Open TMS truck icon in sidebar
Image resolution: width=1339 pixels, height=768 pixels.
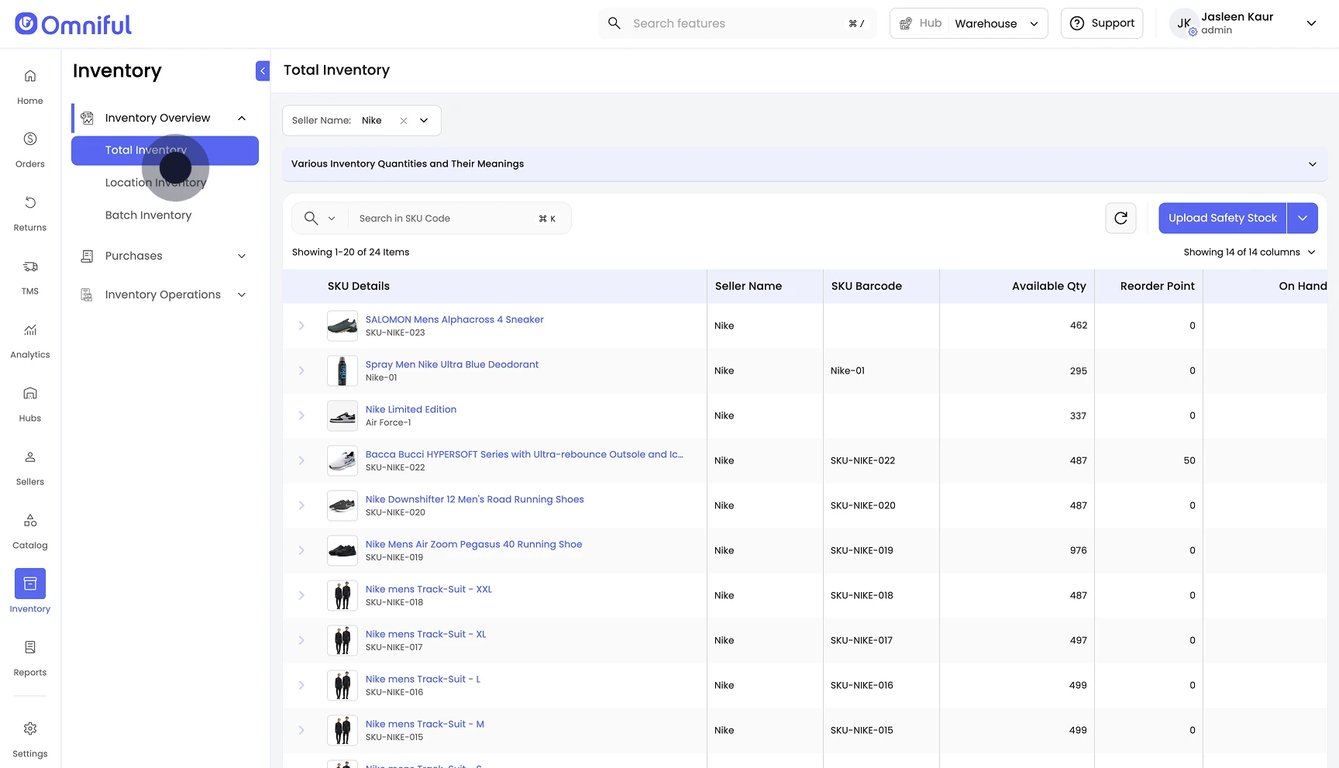point(30,267)
